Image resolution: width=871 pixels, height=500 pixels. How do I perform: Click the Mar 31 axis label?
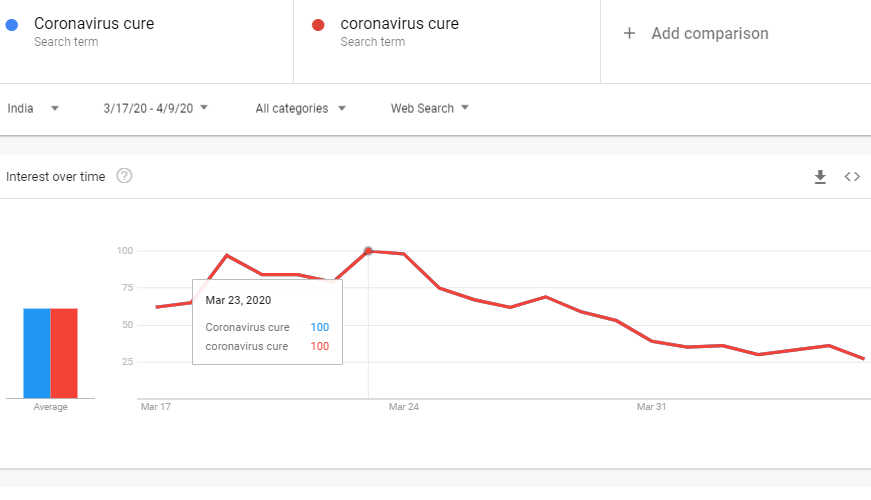(x=651, y=407)
